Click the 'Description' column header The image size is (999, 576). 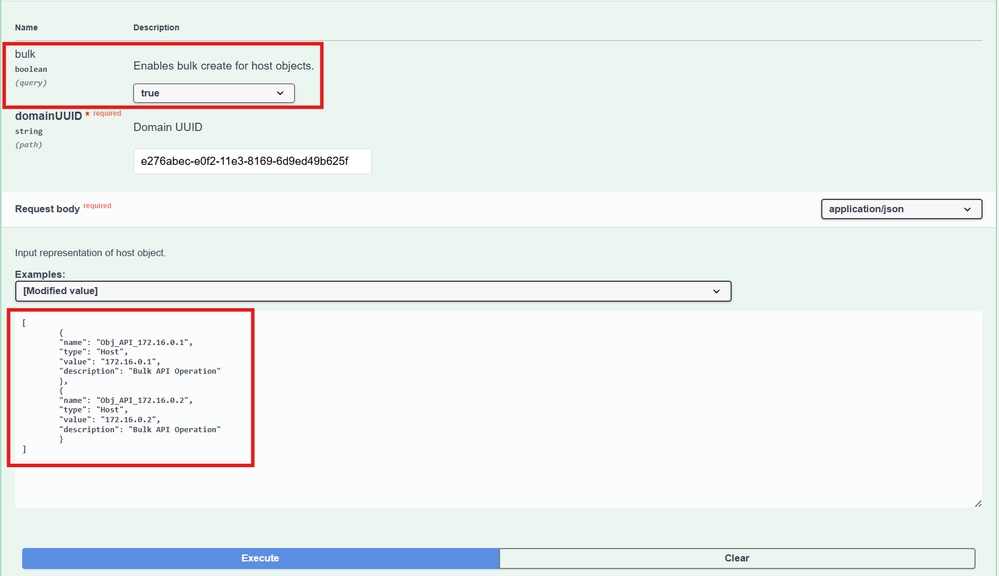(x=156, y=27)
